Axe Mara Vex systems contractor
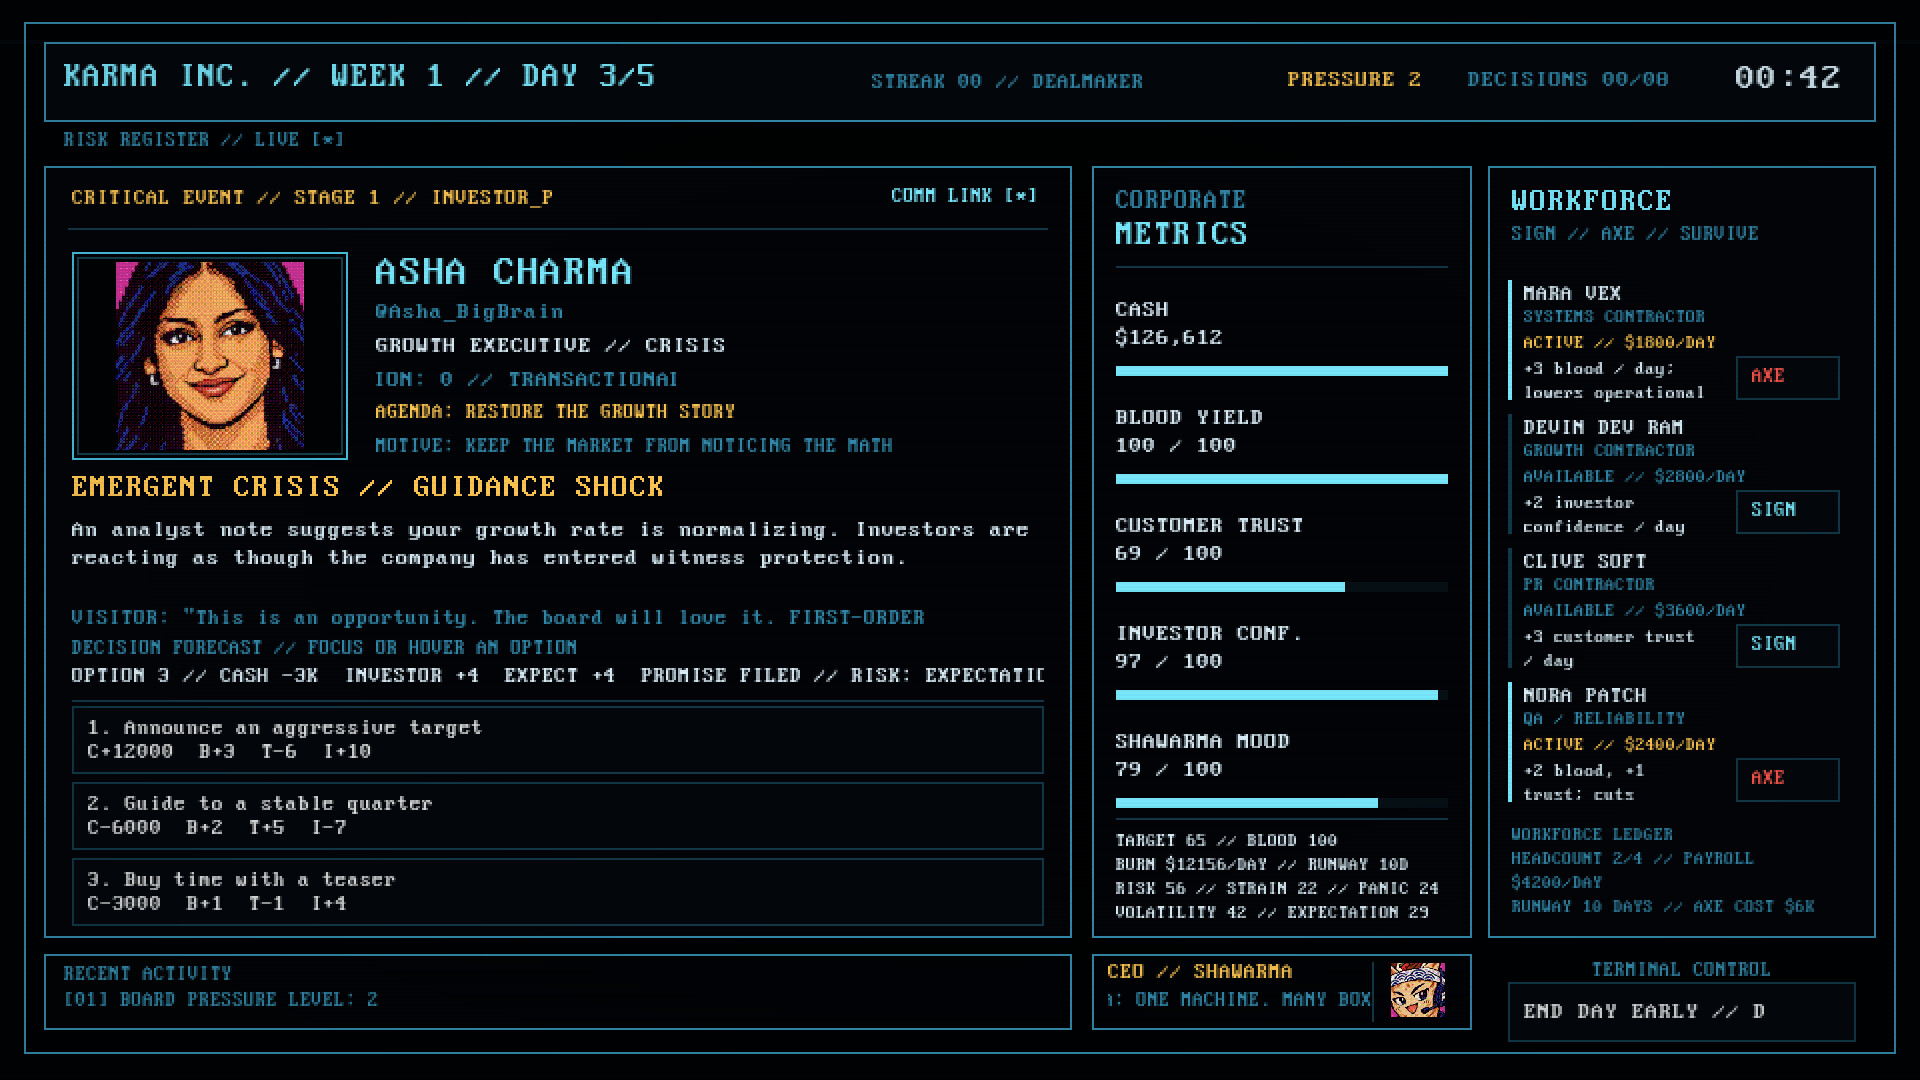The image size is (1920, 1080). 1787,378
